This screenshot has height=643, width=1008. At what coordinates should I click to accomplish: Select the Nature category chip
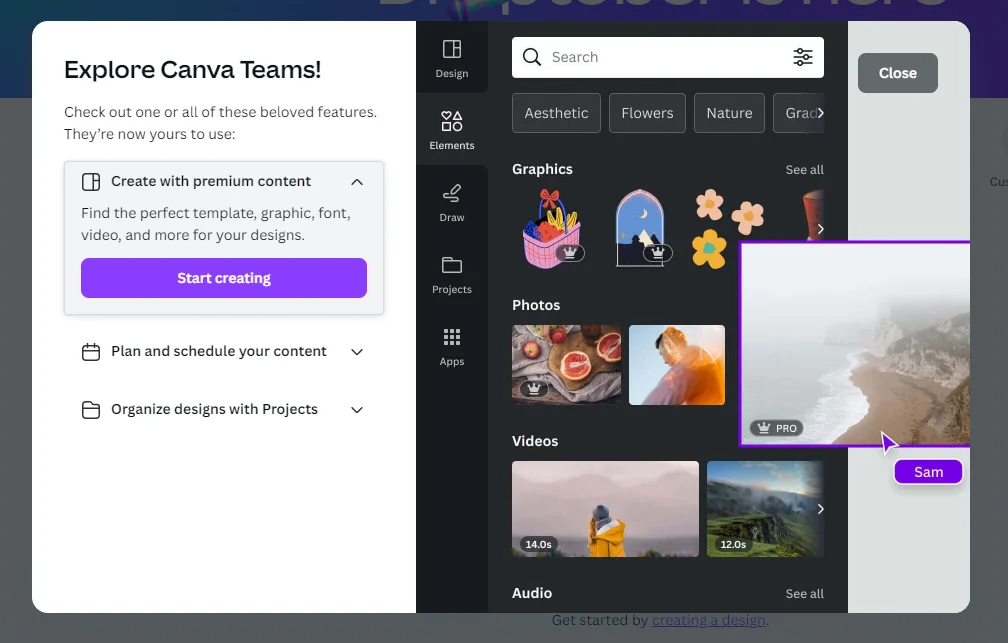click(x=729, y=113)
